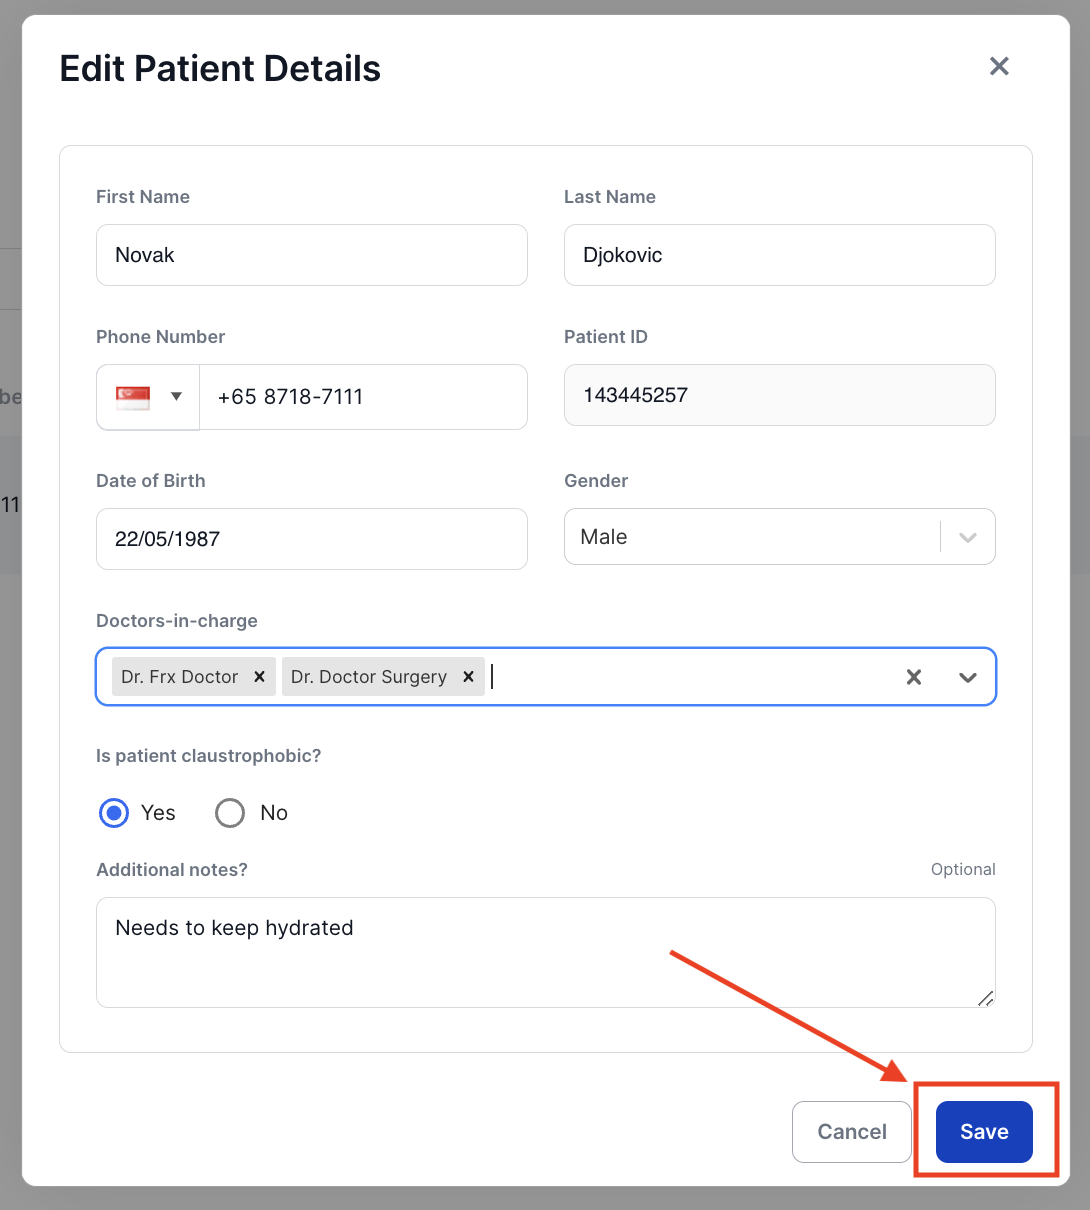This screenshot has height=1210, width=1090.
Task: Save the patient details
Action: (984, 1131)
